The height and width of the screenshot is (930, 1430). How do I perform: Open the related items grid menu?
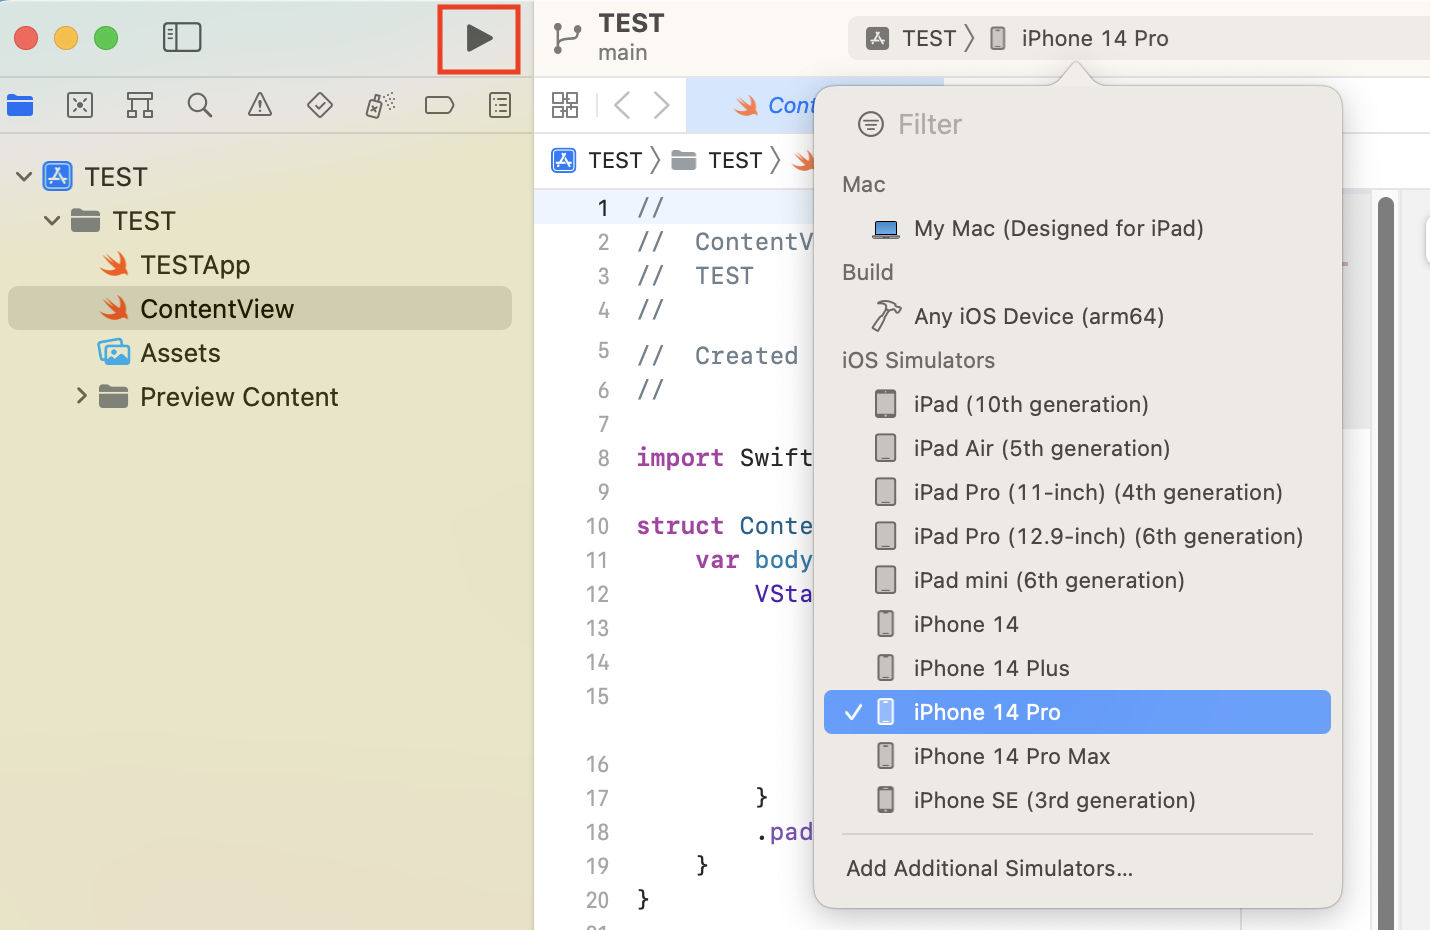565,105
